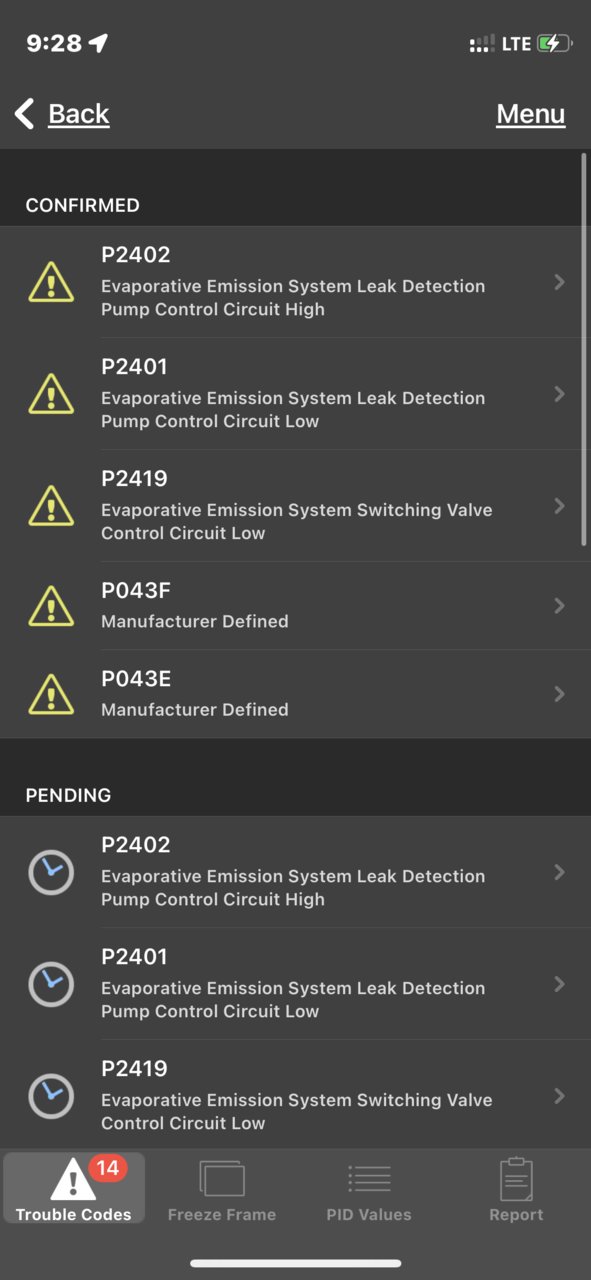
Task: Tap the red 14 badge
Action: 107,1167
